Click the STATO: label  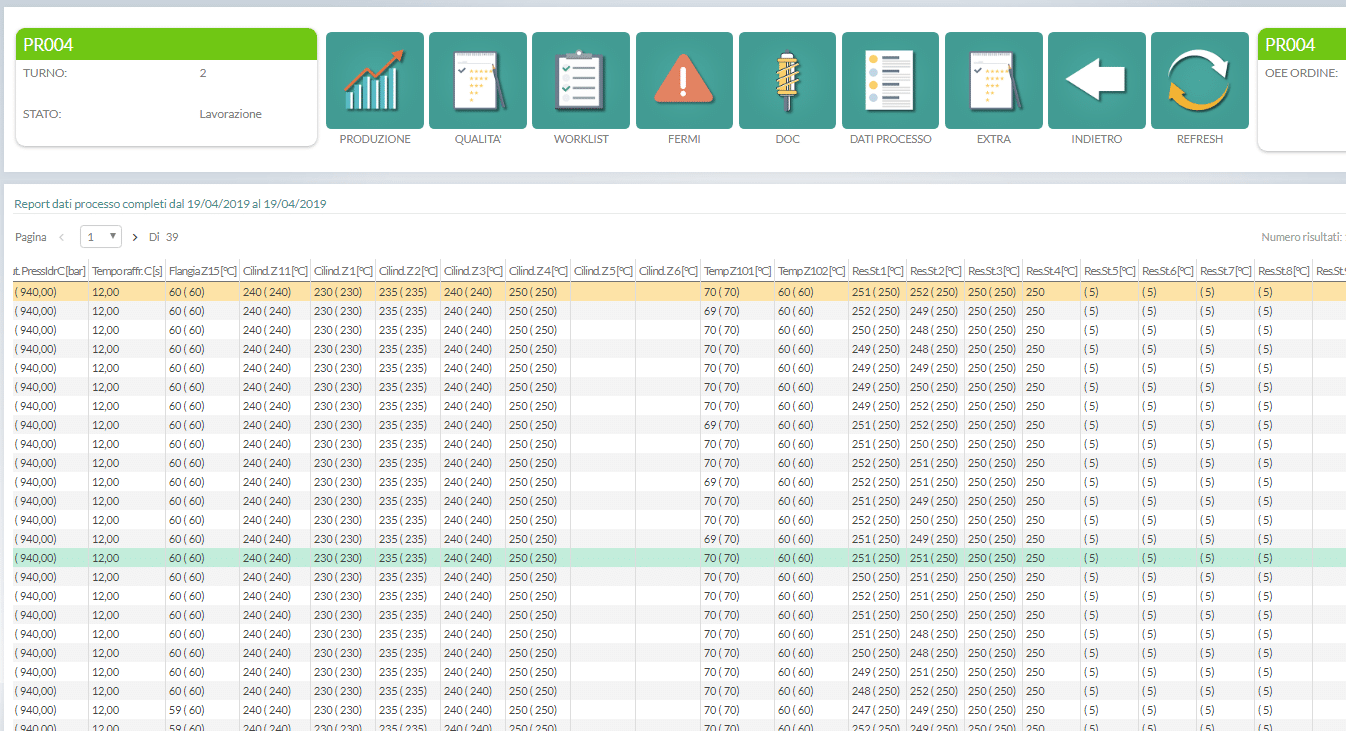pos(42,114)
